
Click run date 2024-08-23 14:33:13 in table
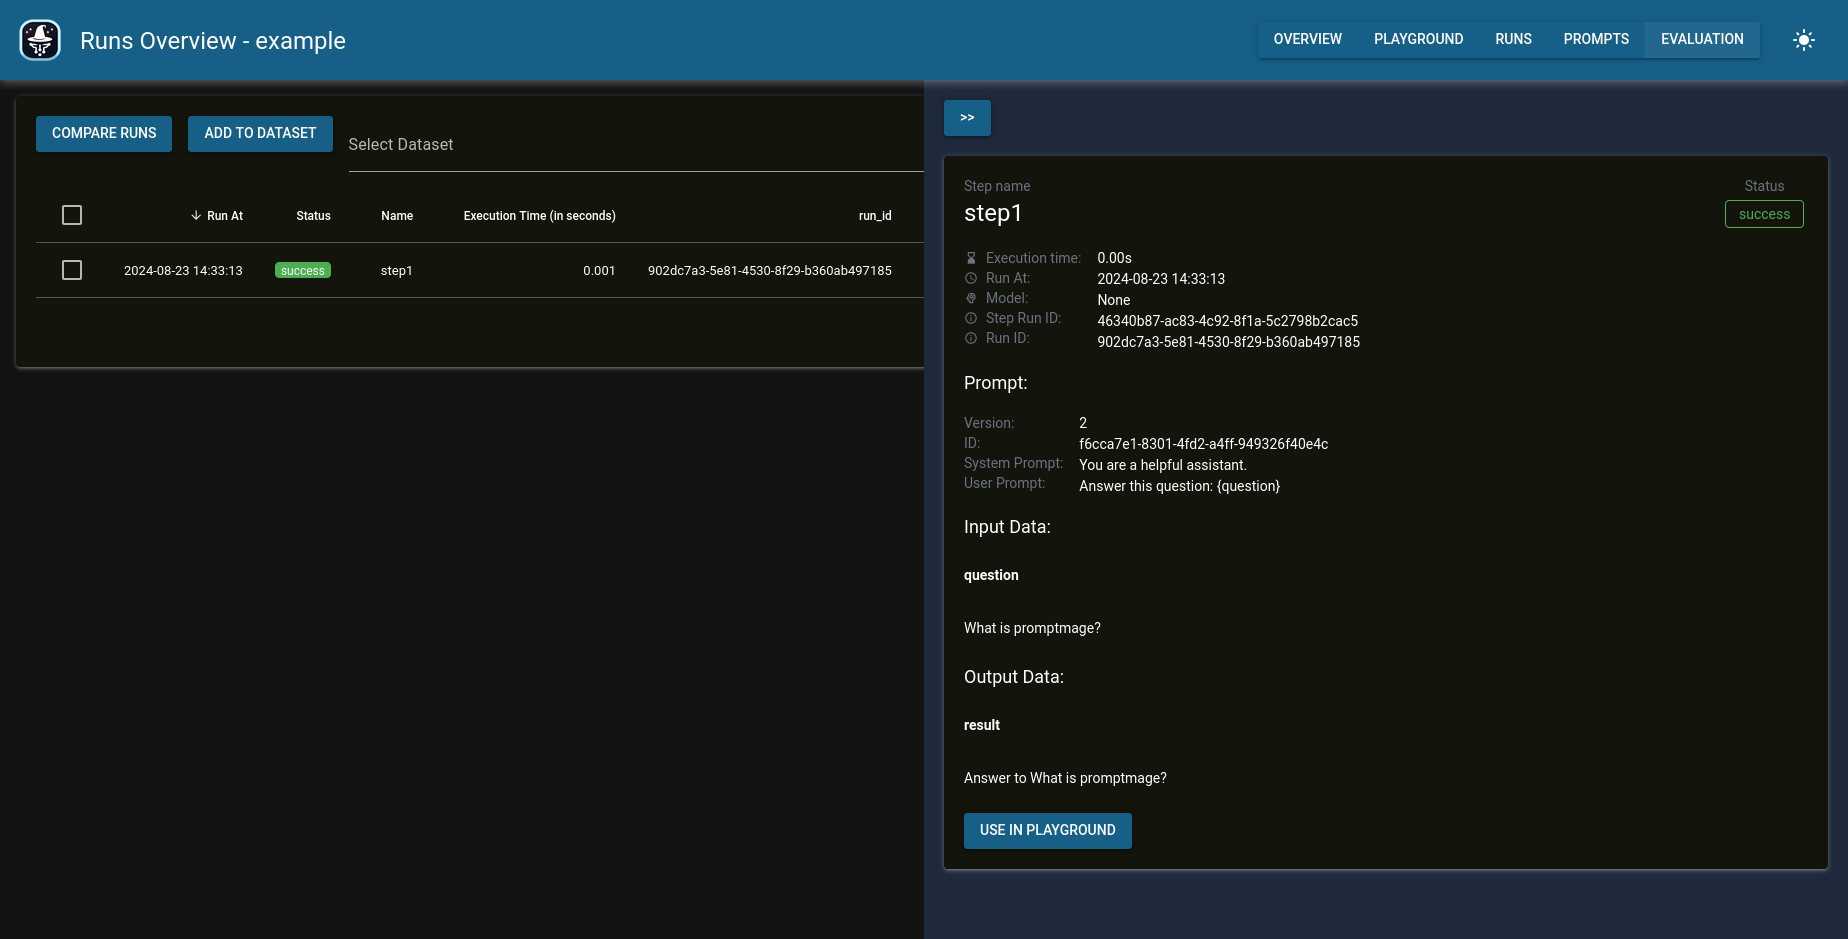183,271
